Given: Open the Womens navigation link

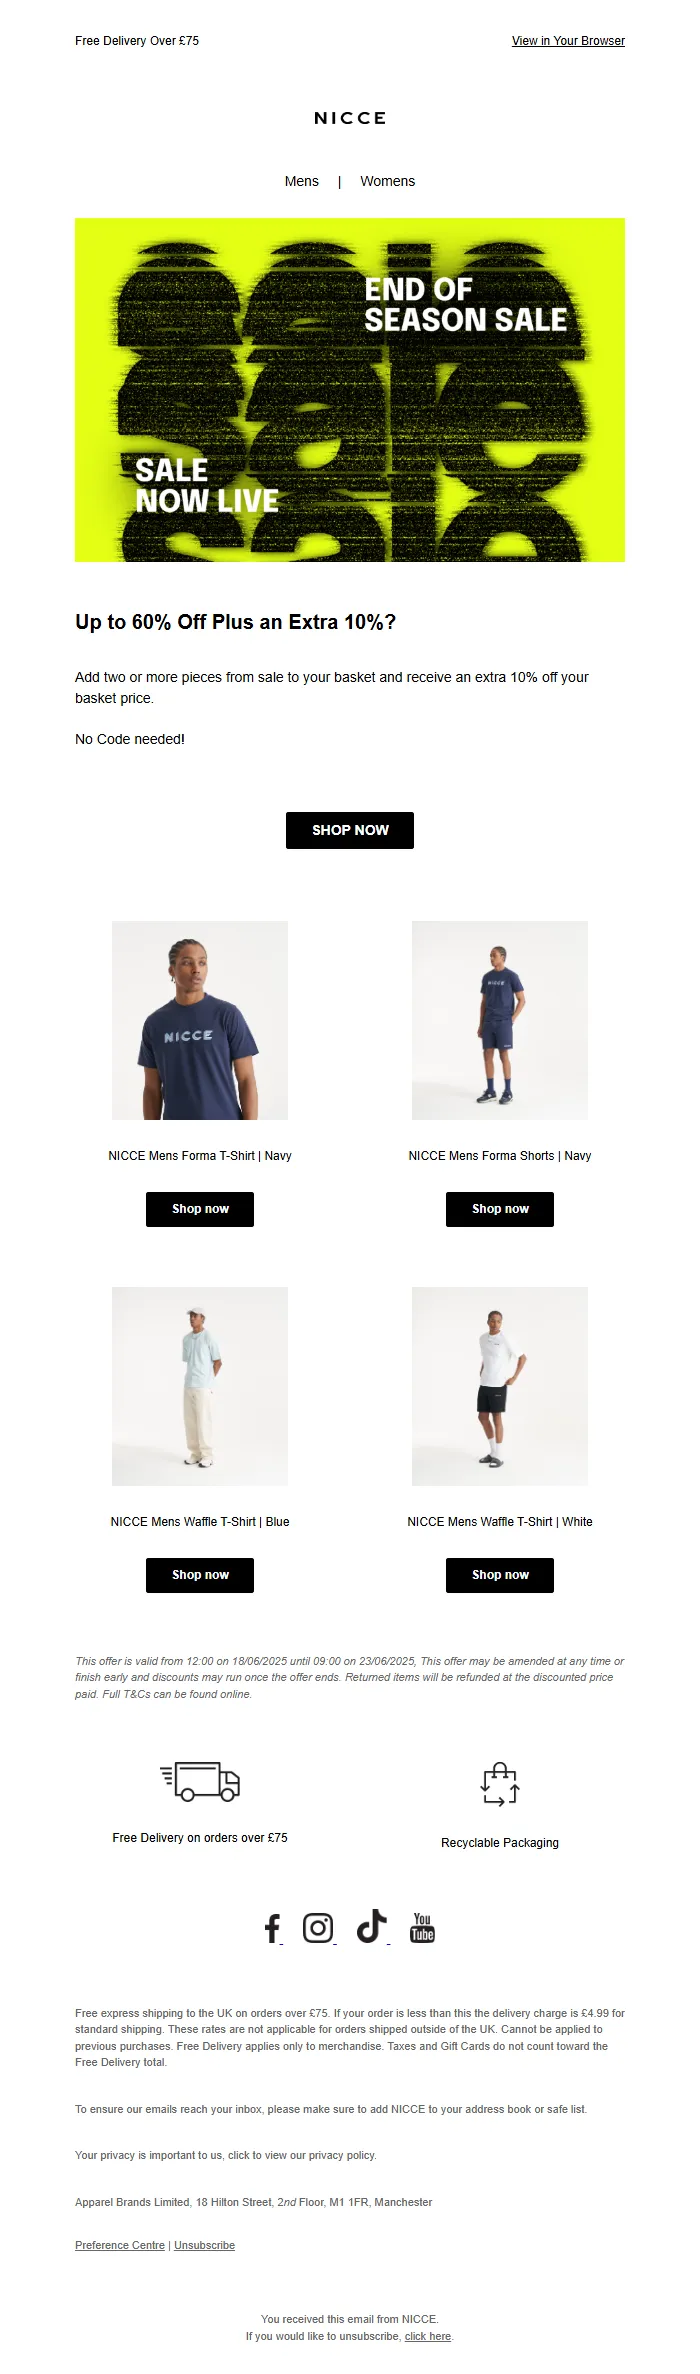Looking at the screenshot, I should click(388, 181).
